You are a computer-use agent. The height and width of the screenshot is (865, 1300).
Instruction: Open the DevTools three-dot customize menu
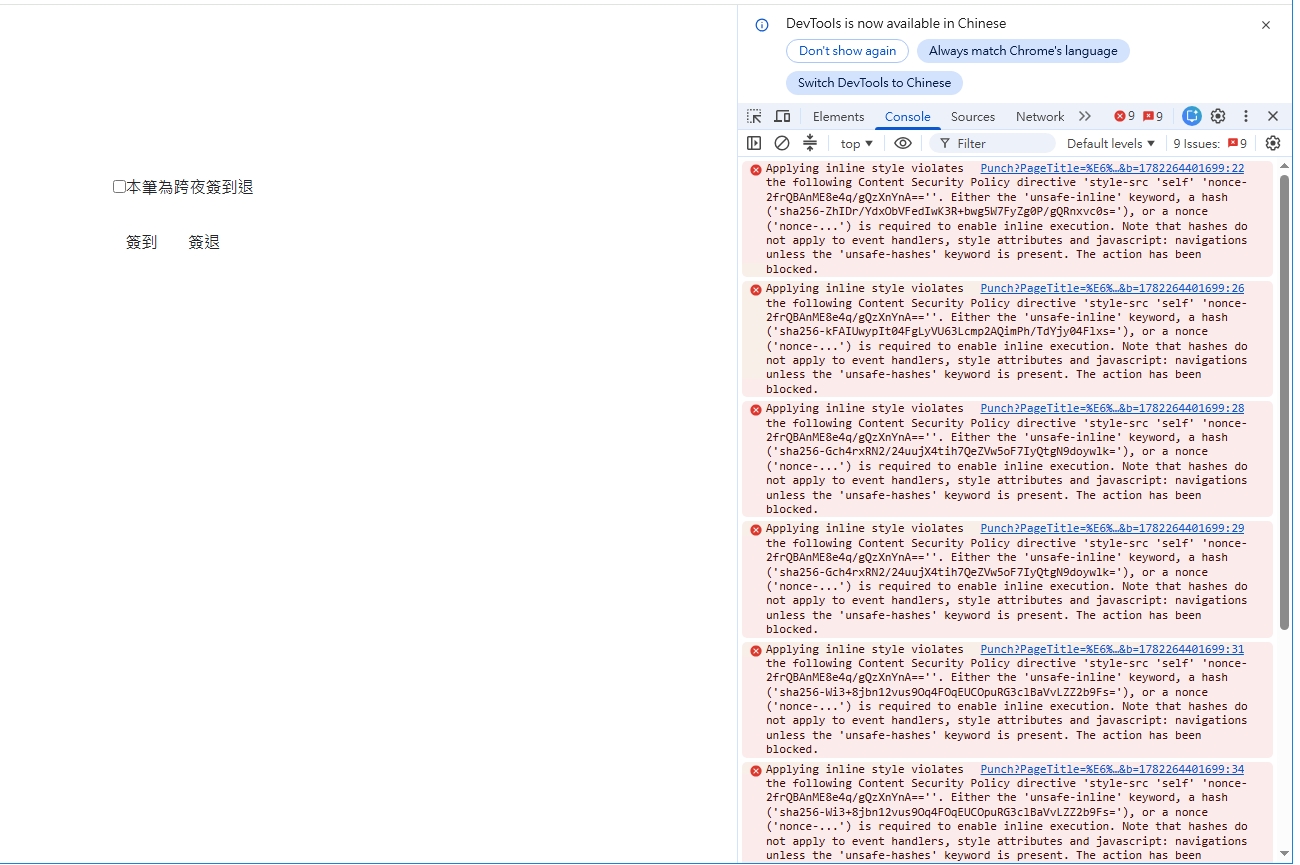coord(1246,117)
